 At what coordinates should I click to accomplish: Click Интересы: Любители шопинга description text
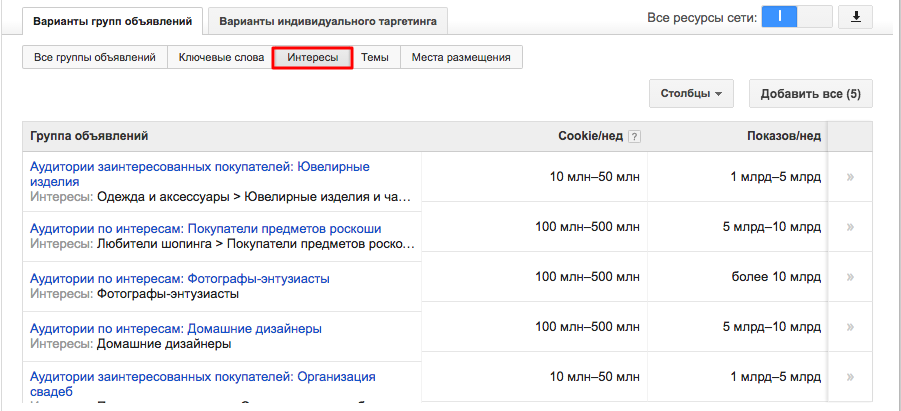tap(222, 244)
